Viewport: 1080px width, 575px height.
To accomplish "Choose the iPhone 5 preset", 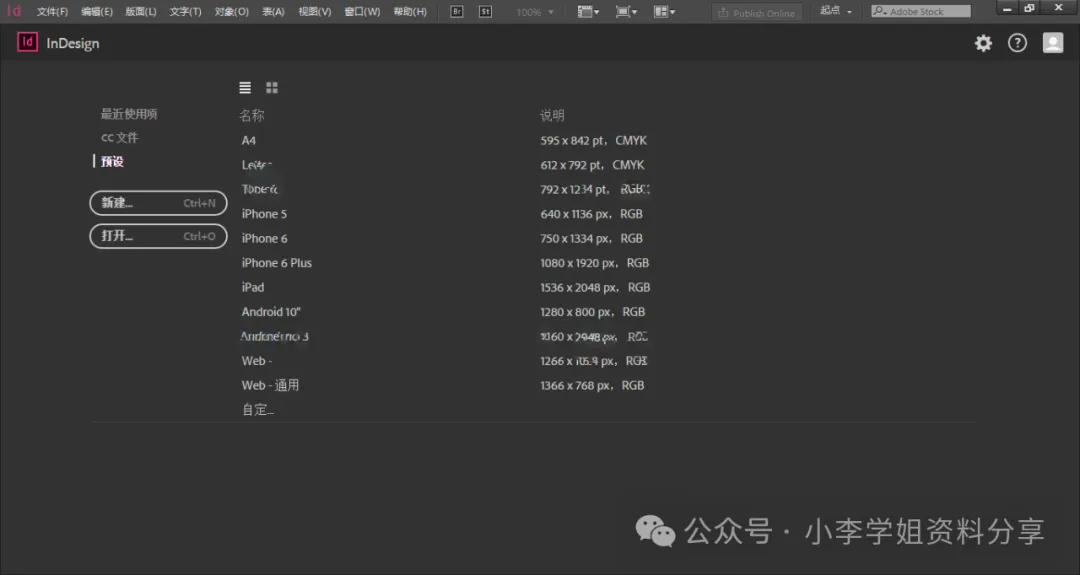I will (x=264, y=214).
